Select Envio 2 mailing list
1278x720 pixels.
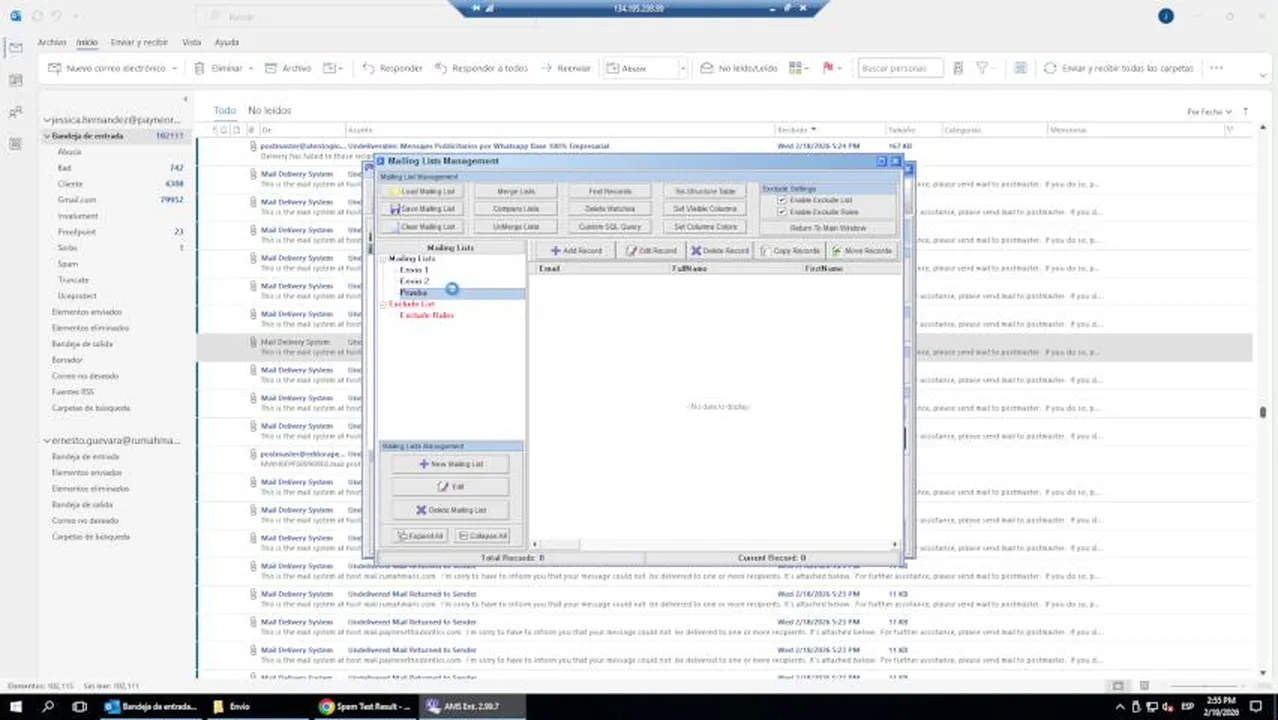click(x=414, y=282)
